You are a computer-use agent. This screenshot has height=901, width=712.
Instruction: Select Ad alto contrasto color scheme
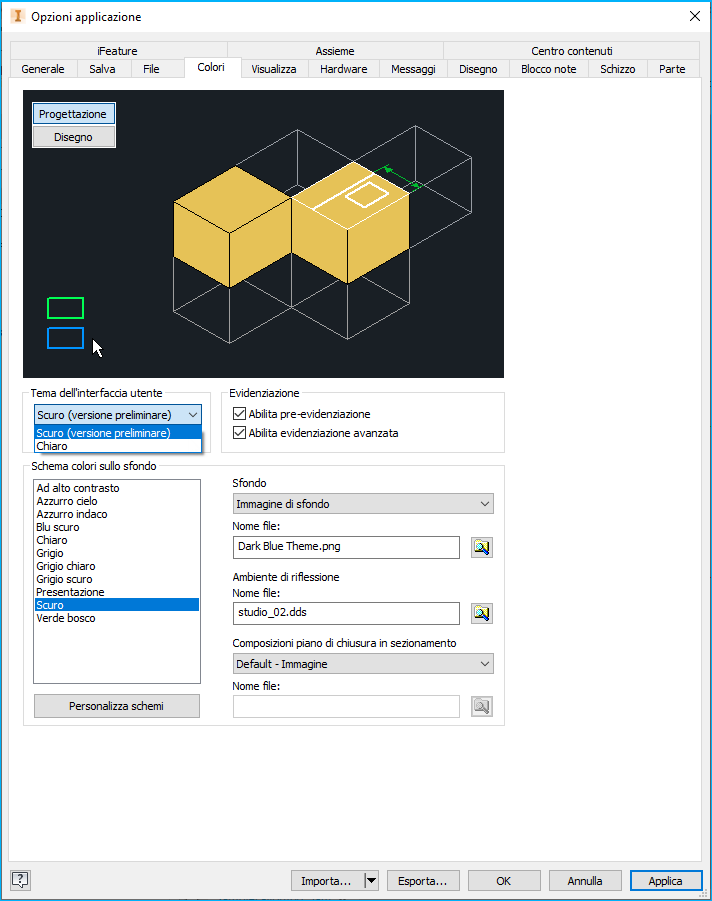pos(117,488)
